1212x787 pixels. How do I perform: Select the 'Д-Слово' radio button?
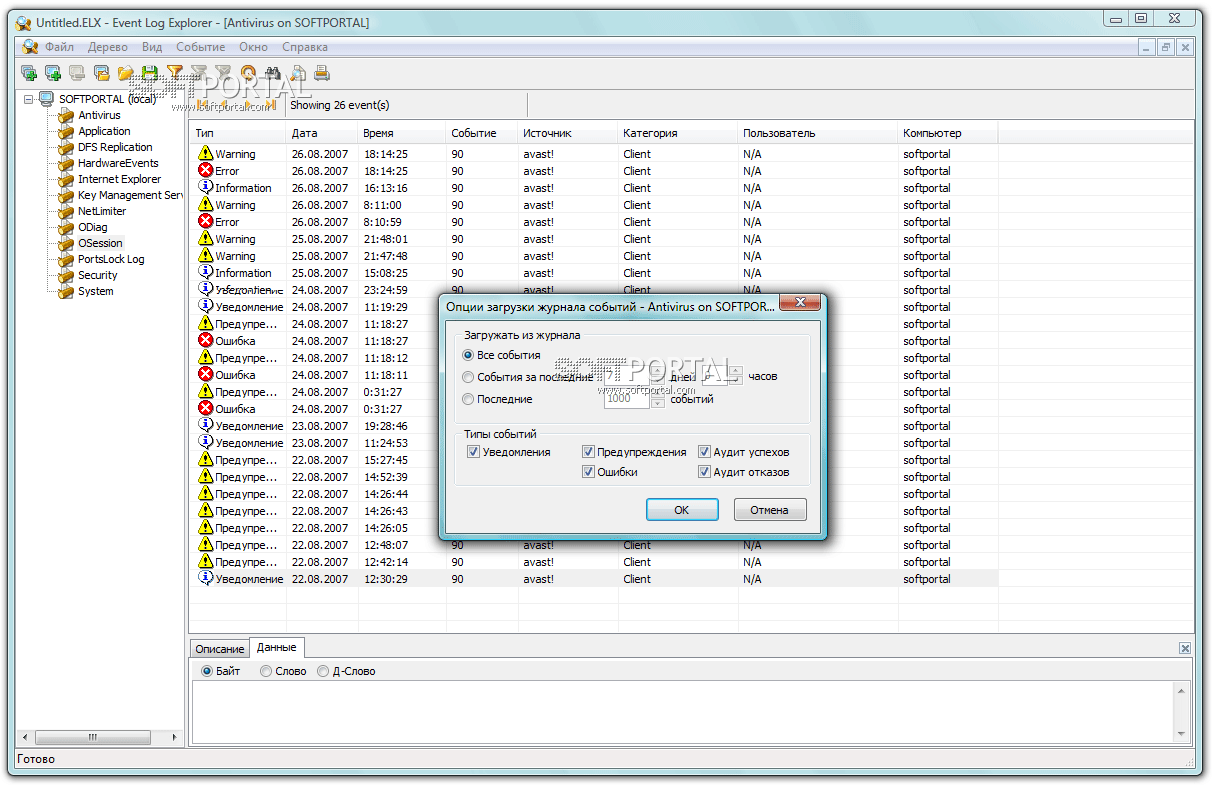pos(323,671)
